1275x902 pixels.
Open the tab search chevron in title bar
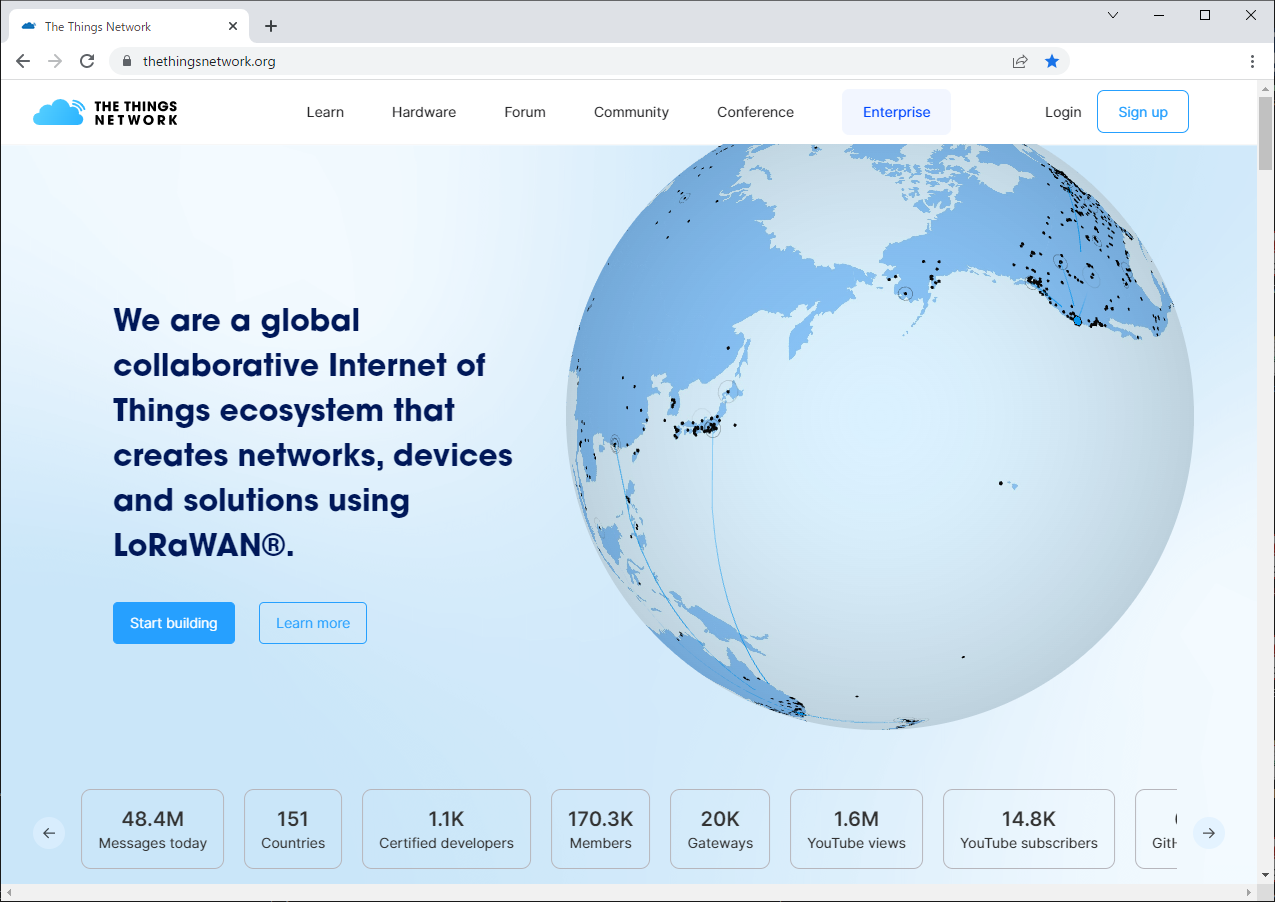[x=1113, y=15]
